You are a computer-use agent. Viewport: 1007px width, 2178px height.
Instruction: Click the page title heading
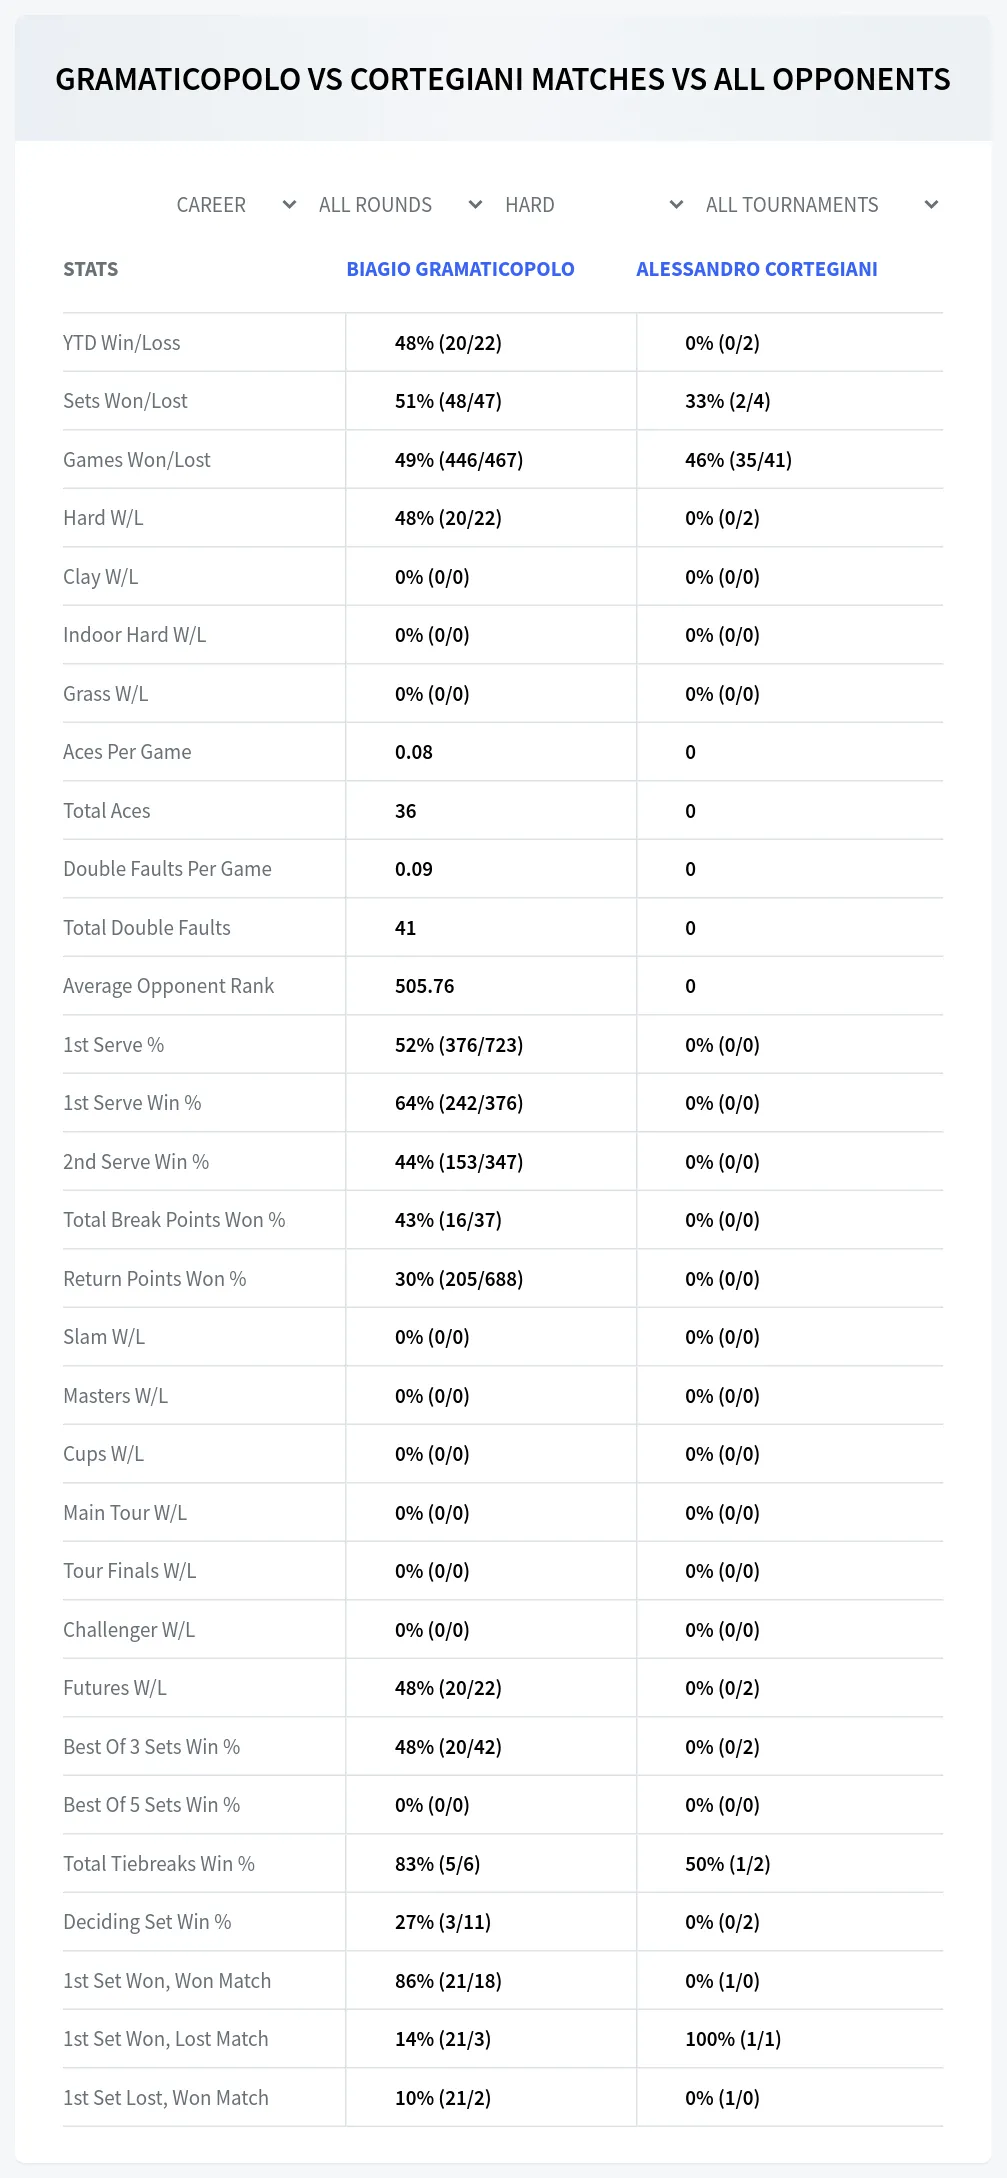[x=503, y=79]
